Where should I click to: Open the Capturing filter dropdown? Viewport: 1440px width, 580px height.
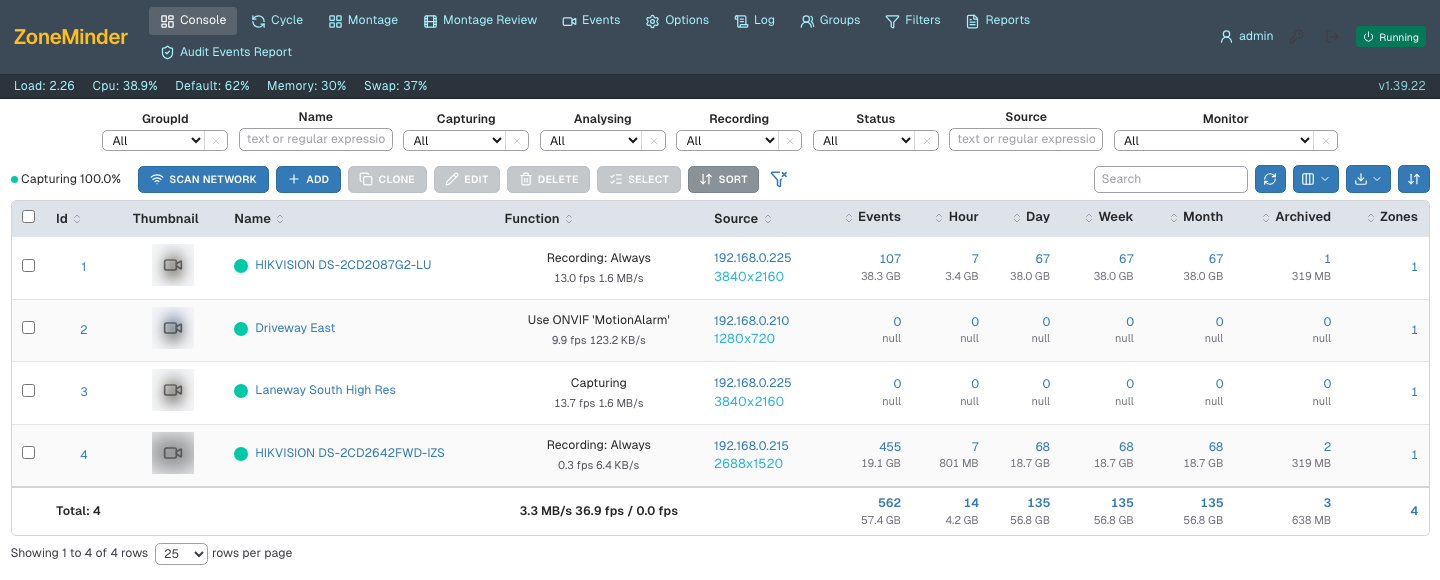click(x=456, y=141)
